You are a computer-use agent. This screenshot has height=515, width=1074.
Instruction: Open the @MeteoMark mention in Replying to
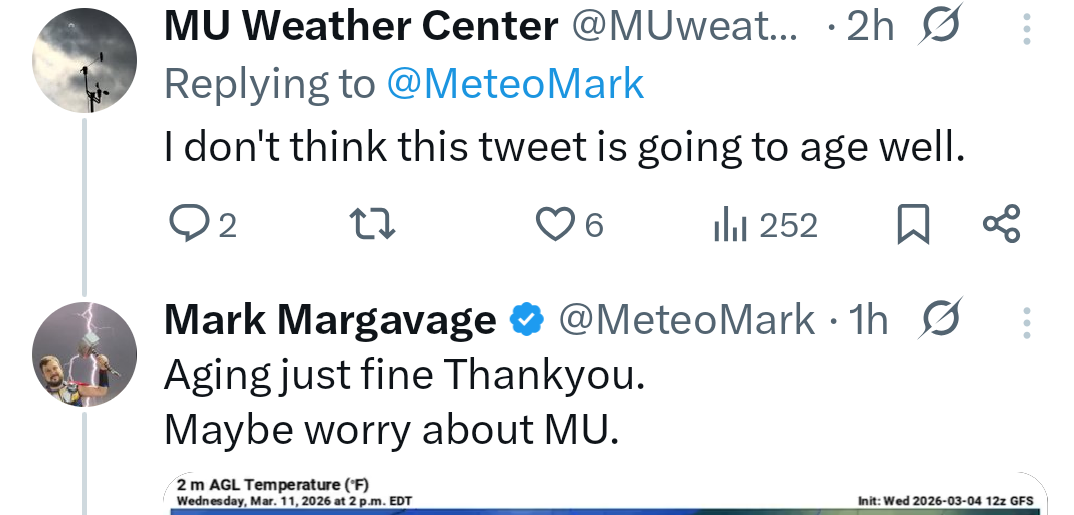tap(515, 85)
